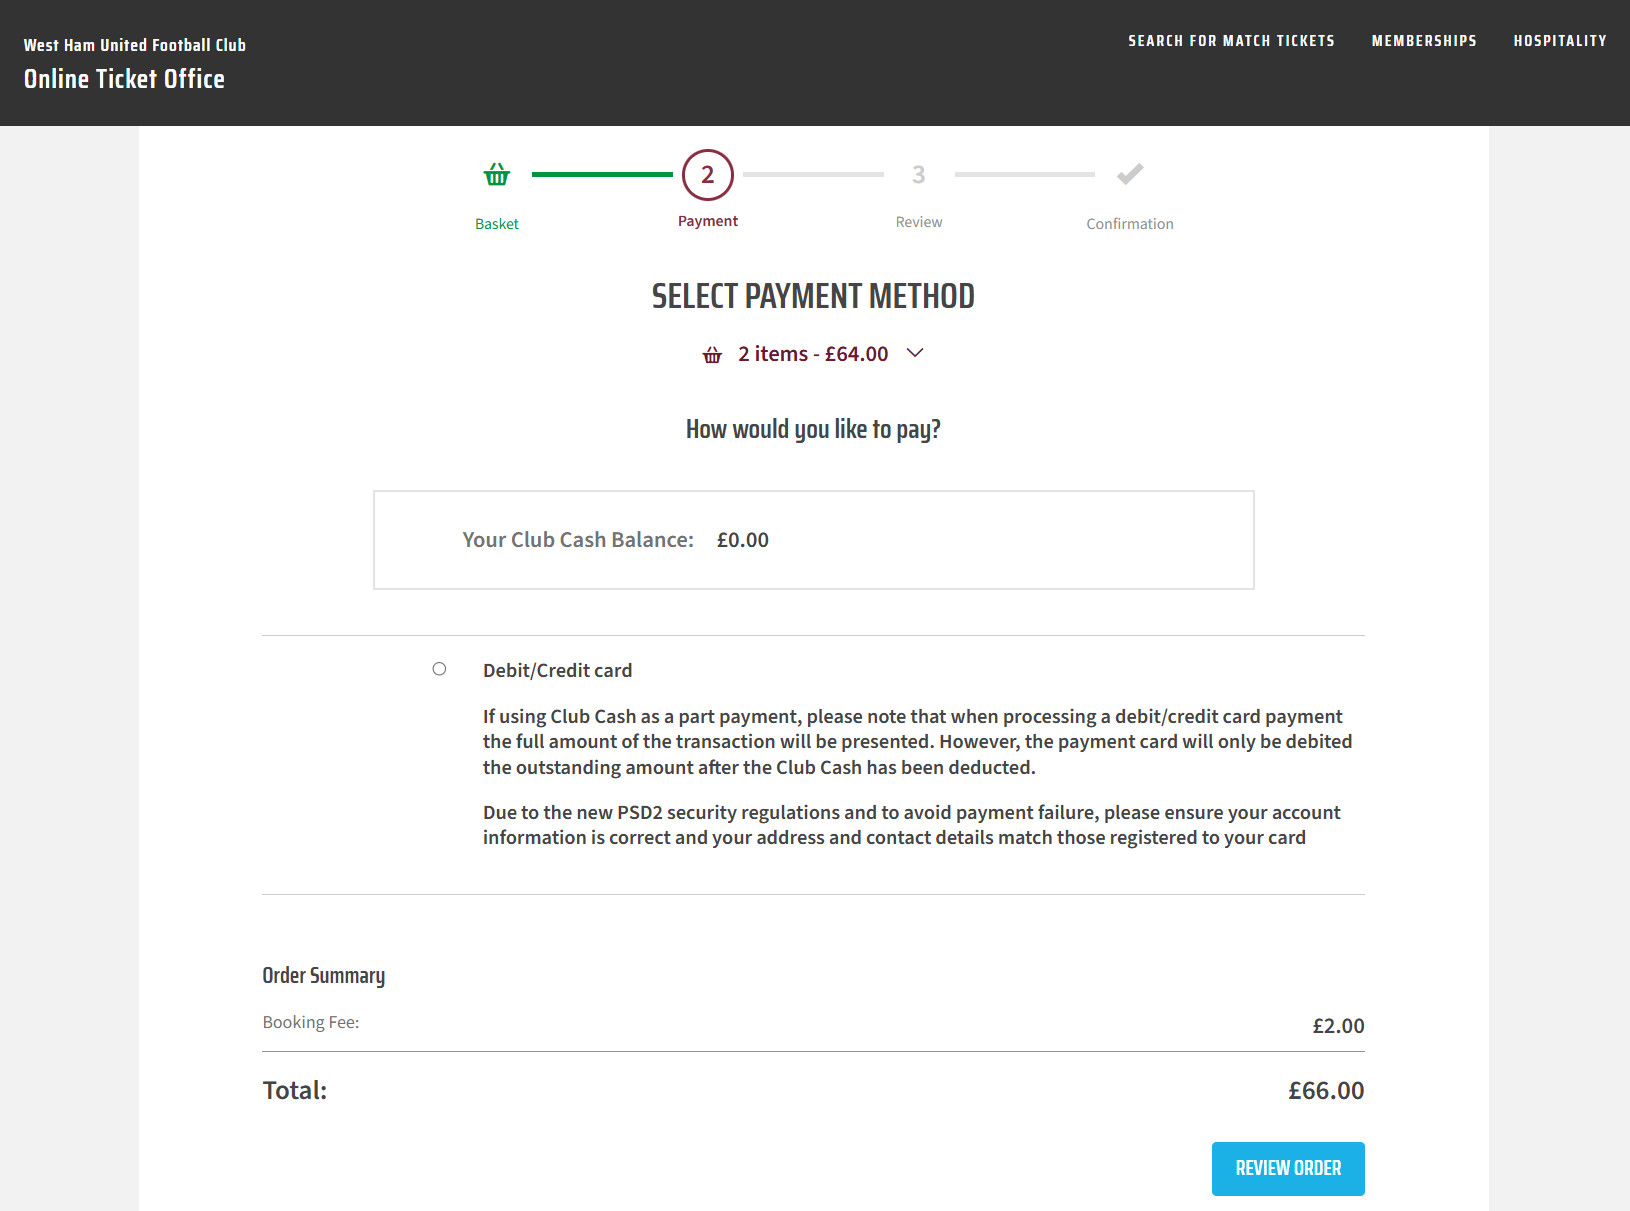1630x1211 pixels.
Task: Click the Online Ticket Office title link
Action: click(x=124, y=79)
